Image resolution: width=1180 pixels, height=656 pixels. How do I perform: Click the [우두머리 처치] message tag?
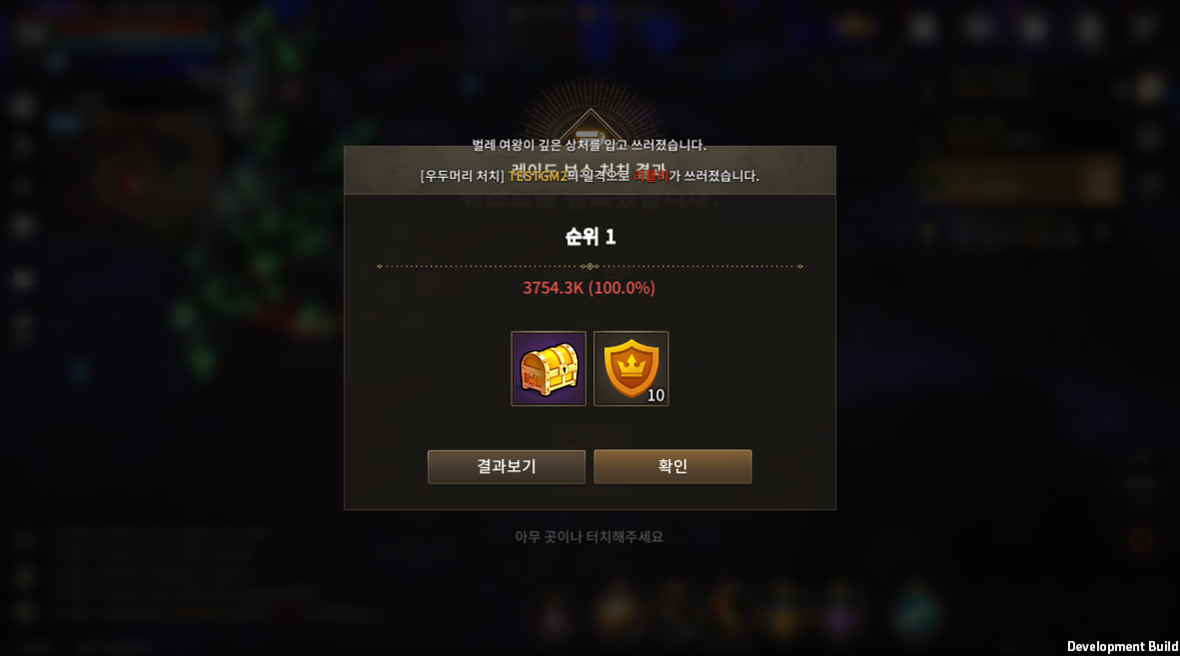462,176
